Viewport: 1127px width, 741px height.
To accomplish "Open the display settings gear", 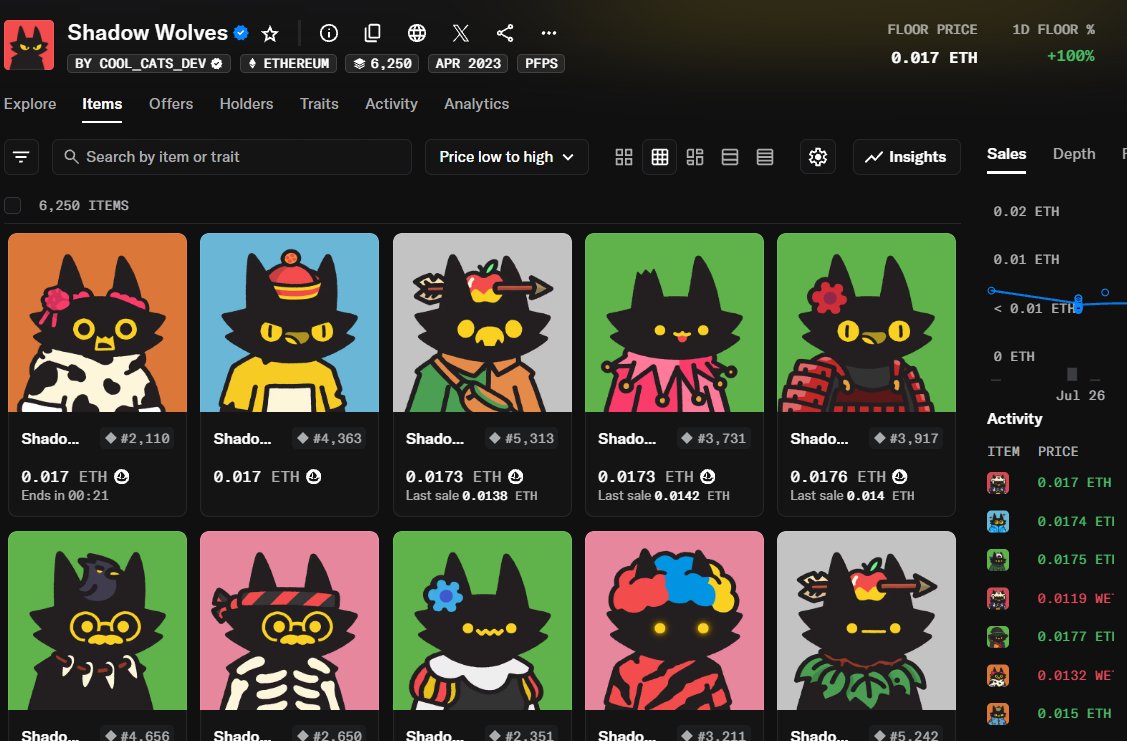I will pyautogui.click(x=818, y=157).
